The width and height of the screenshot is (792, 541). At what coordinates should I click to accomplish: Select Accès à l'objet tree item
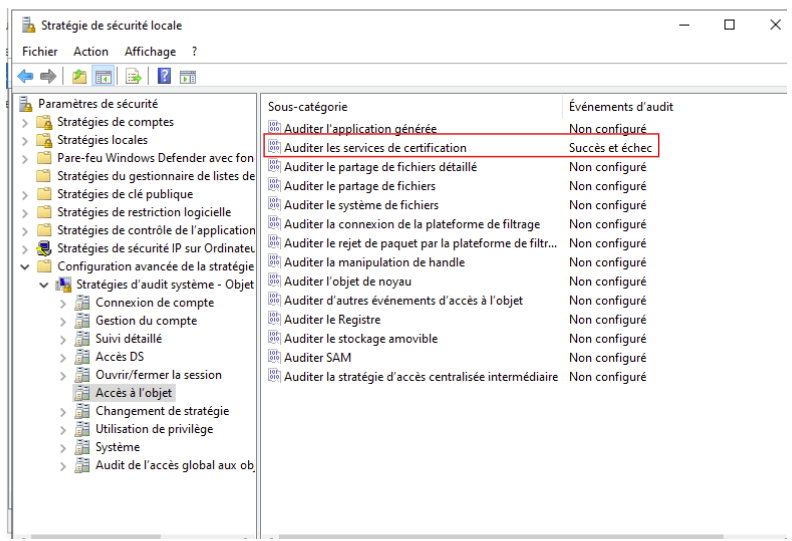133,392
